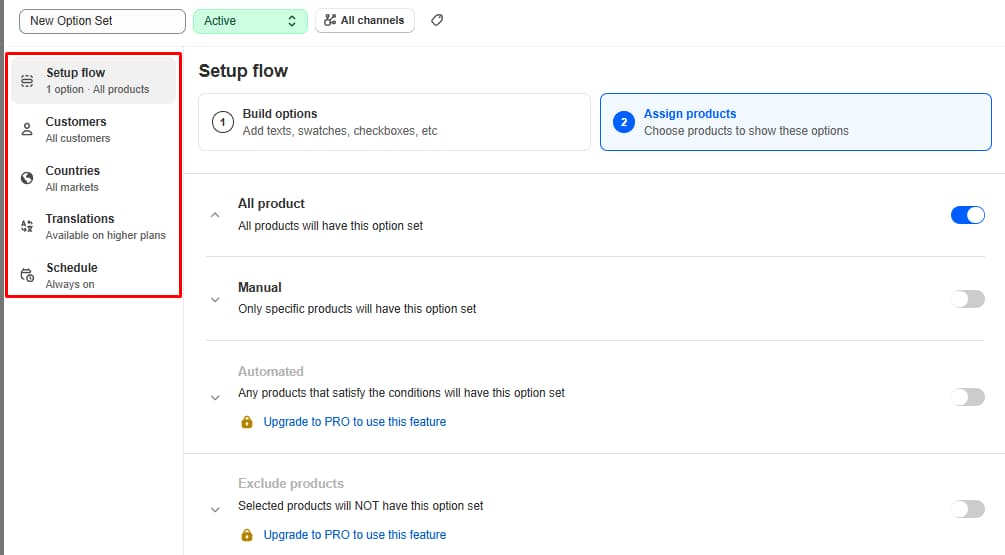
Task: Toggle the Exclude products switch
Action: [x=968, y=509]
